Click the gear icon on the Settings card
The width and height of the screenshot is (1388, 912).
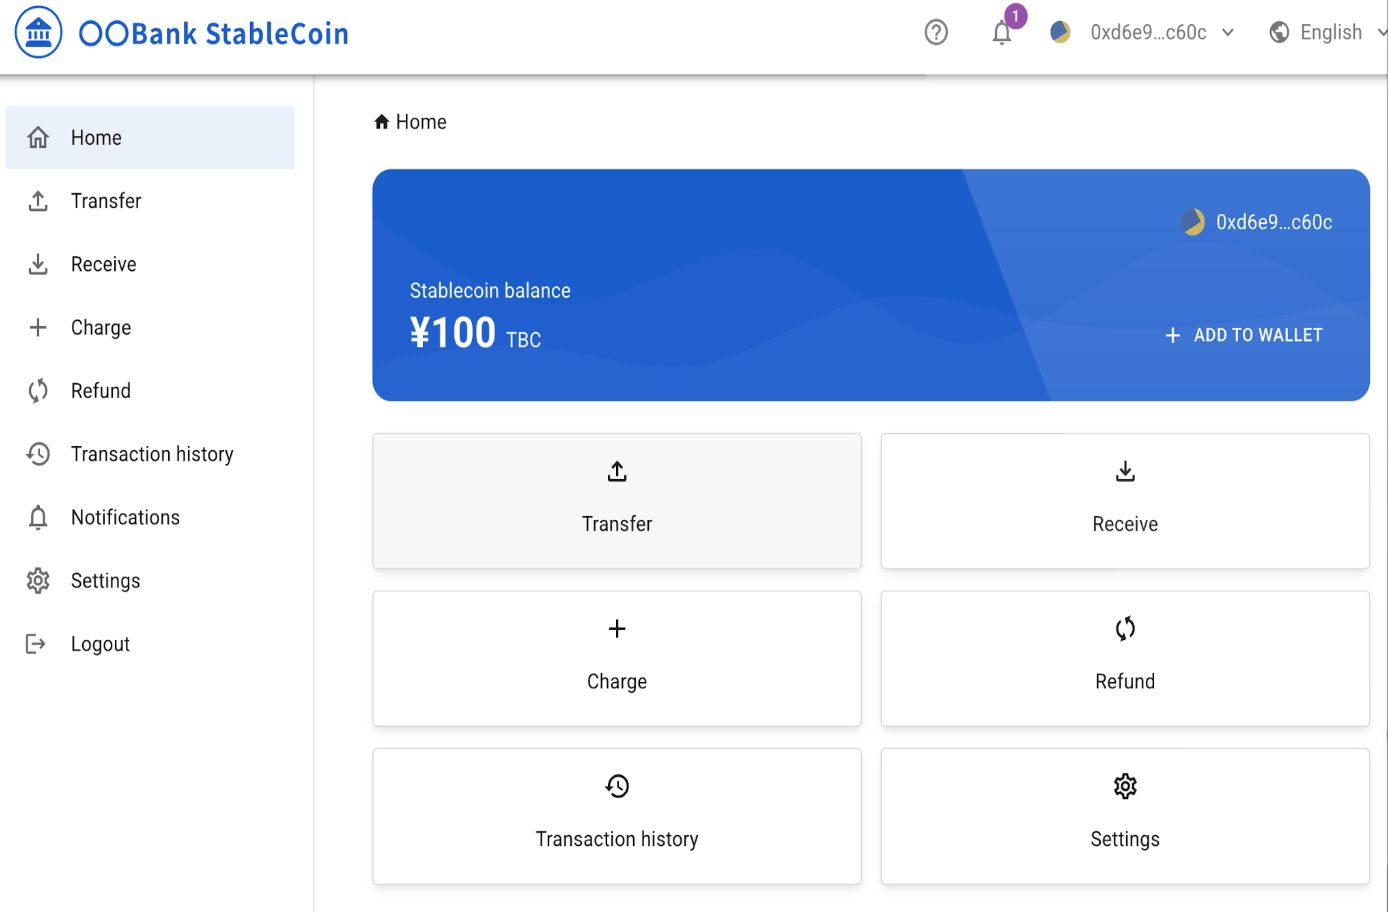pyautogui.click(x=1124, y=787)
